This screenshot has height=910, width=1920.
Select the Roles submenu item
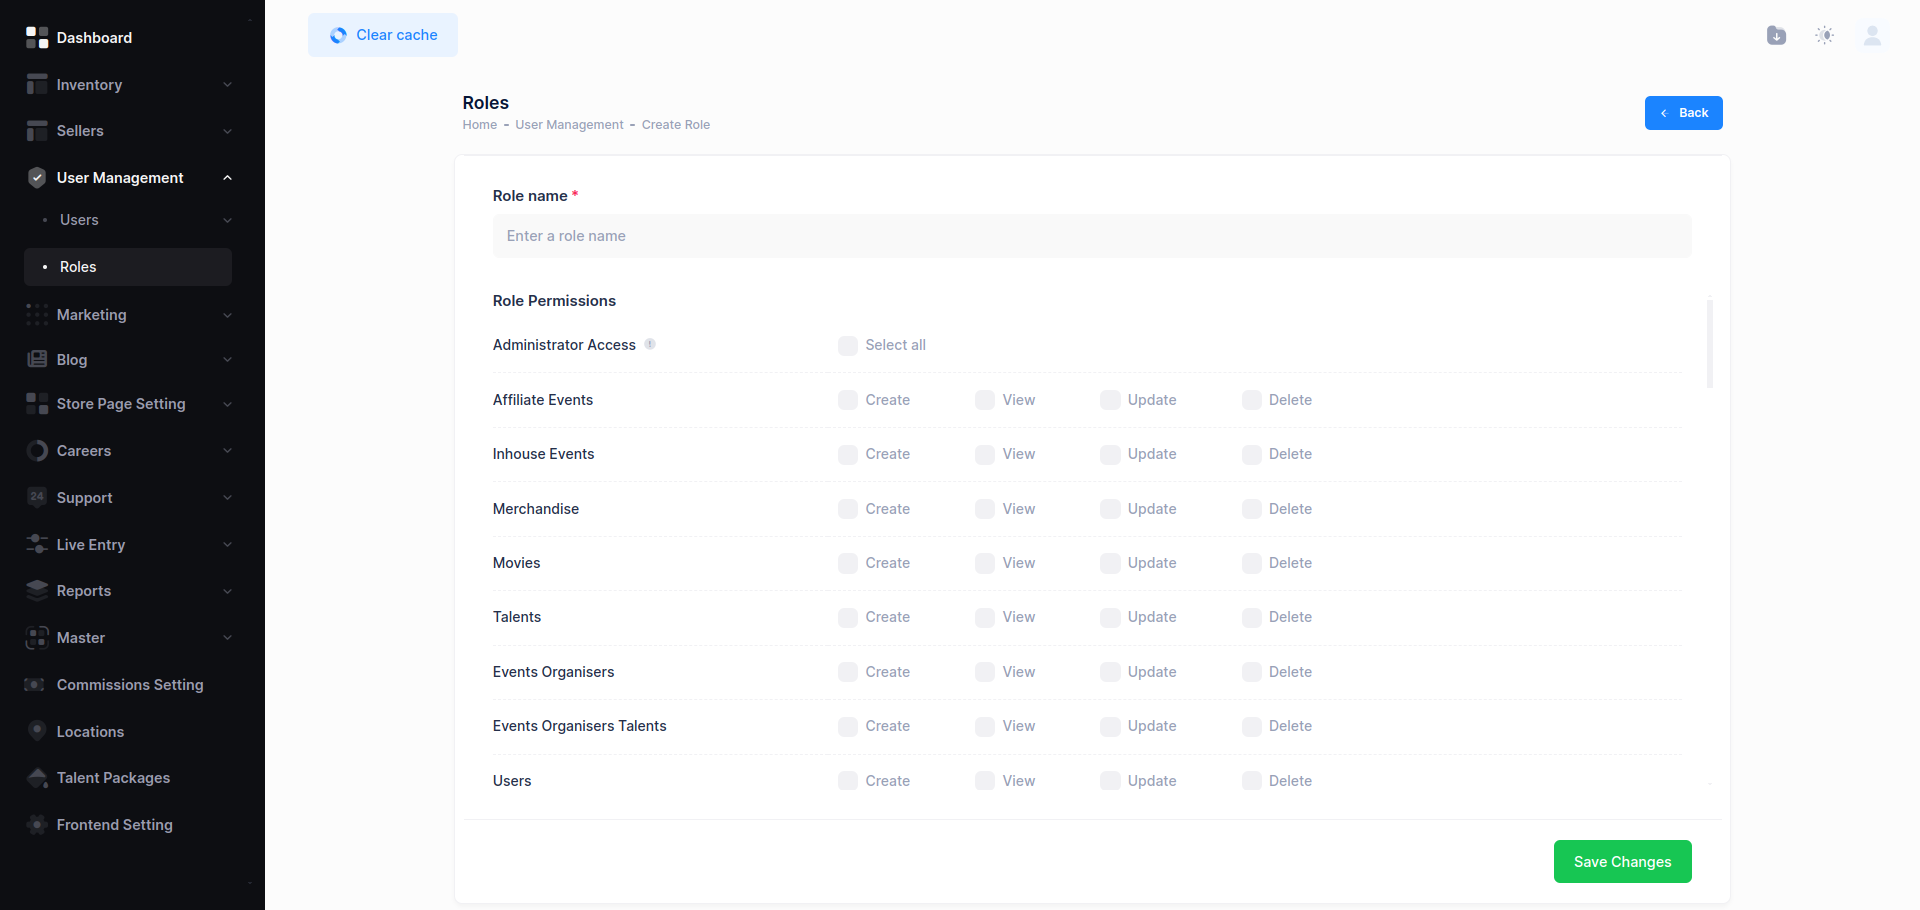click(78, 267)
